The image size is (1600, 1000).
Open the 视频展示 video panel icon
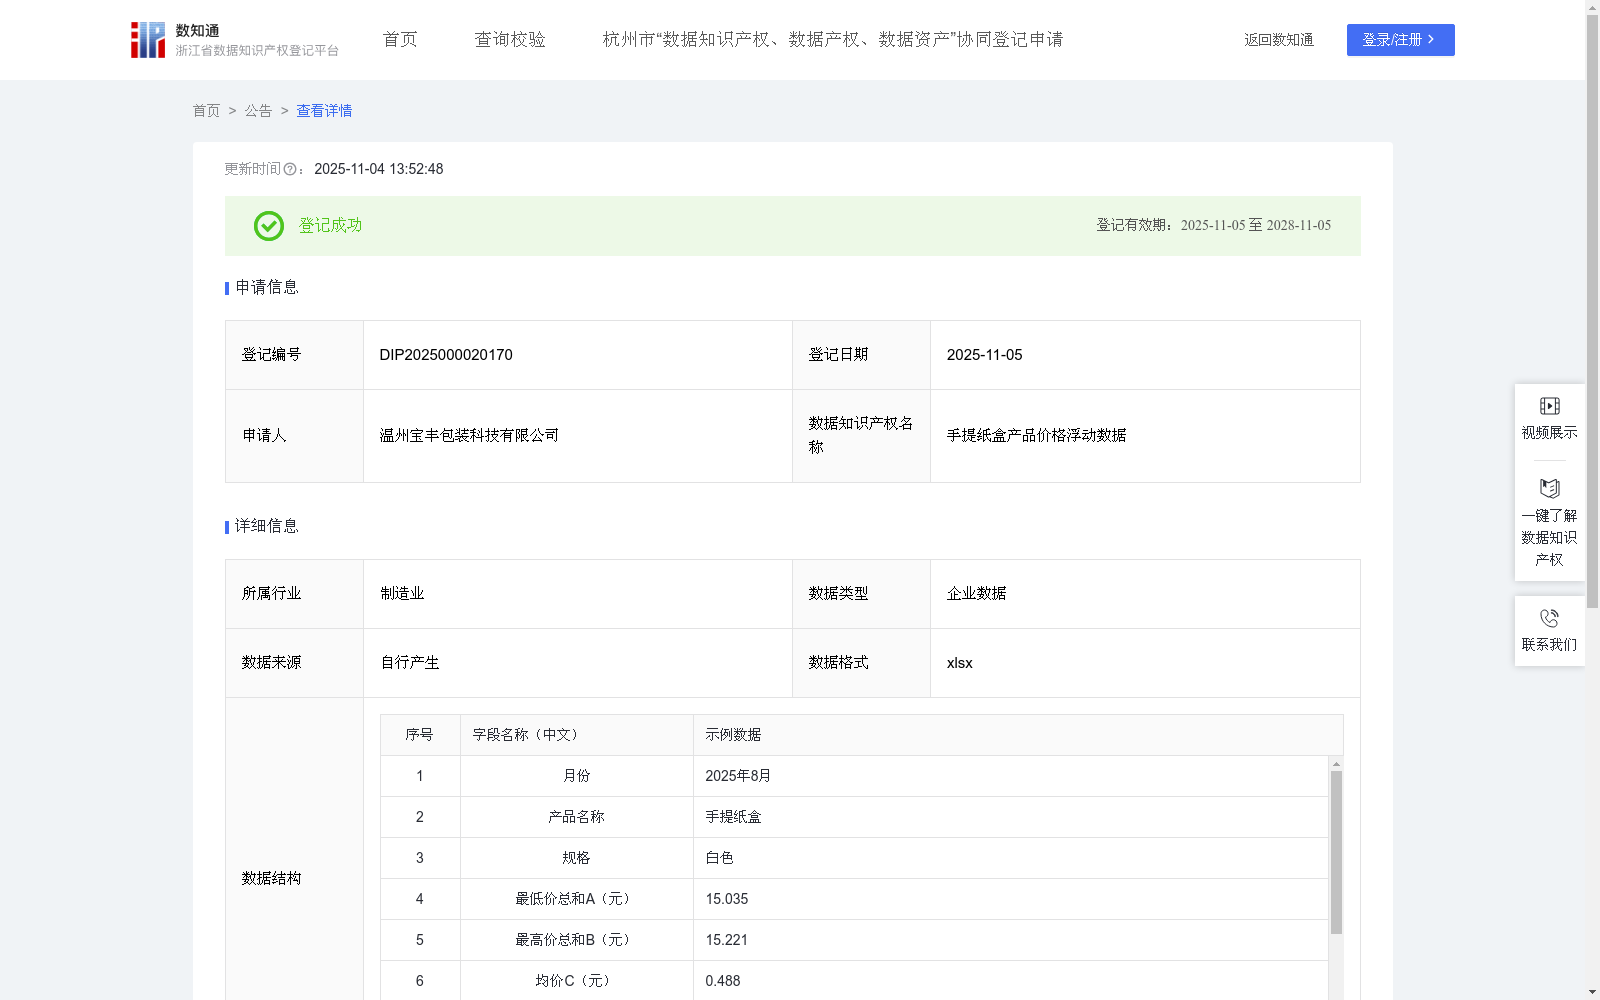click(x=1549, y=406)
